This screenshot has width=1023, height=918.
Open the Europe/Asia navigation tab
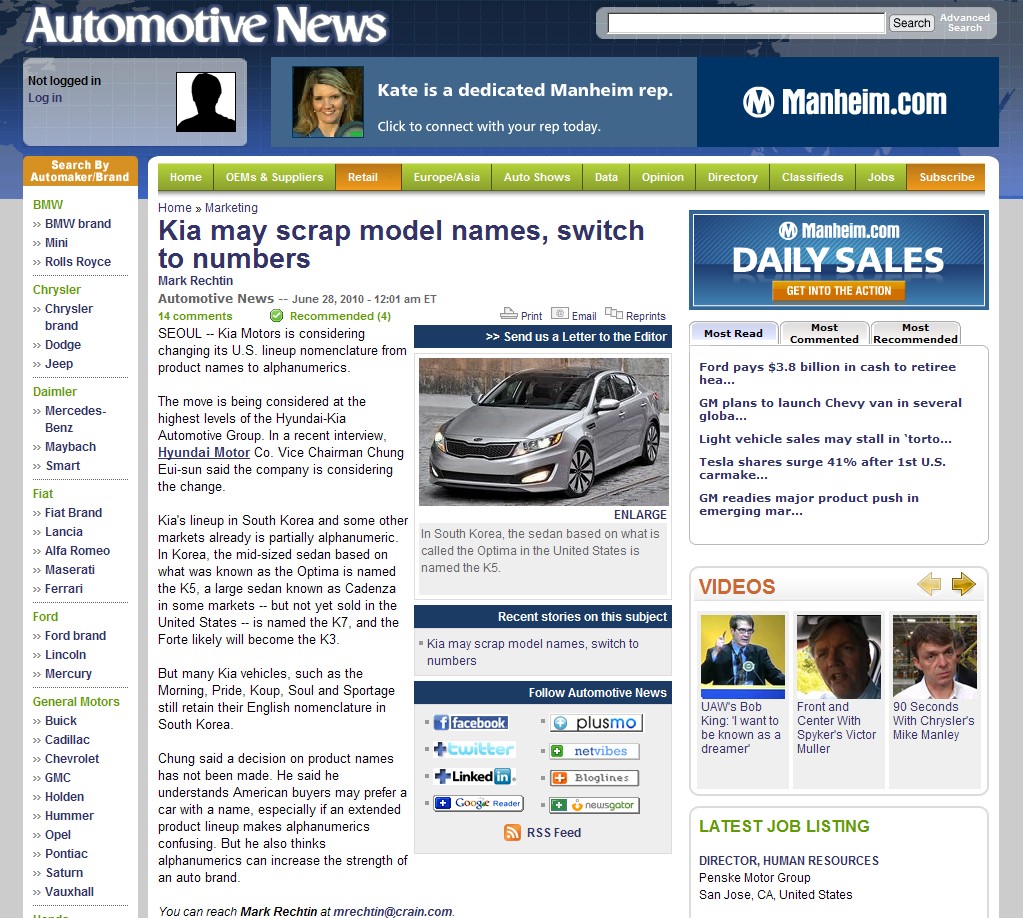point(447,177)
